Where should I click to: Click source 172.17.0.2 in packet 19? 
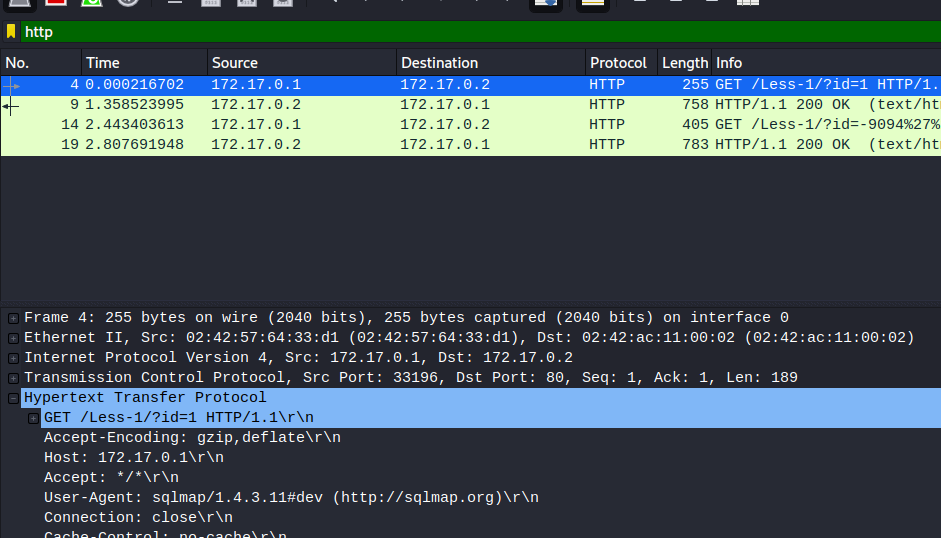[256, 145]
